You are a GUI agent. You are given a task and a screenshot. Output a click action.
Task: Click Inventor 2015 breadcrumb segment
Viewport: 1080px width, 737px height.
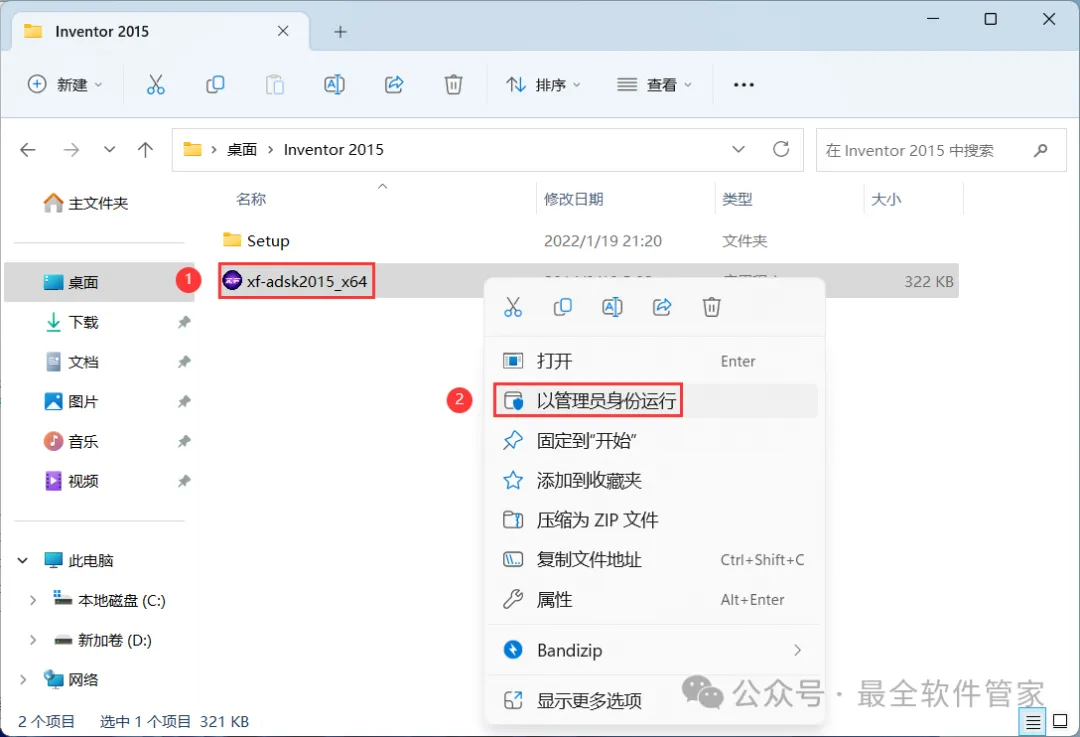333,149
